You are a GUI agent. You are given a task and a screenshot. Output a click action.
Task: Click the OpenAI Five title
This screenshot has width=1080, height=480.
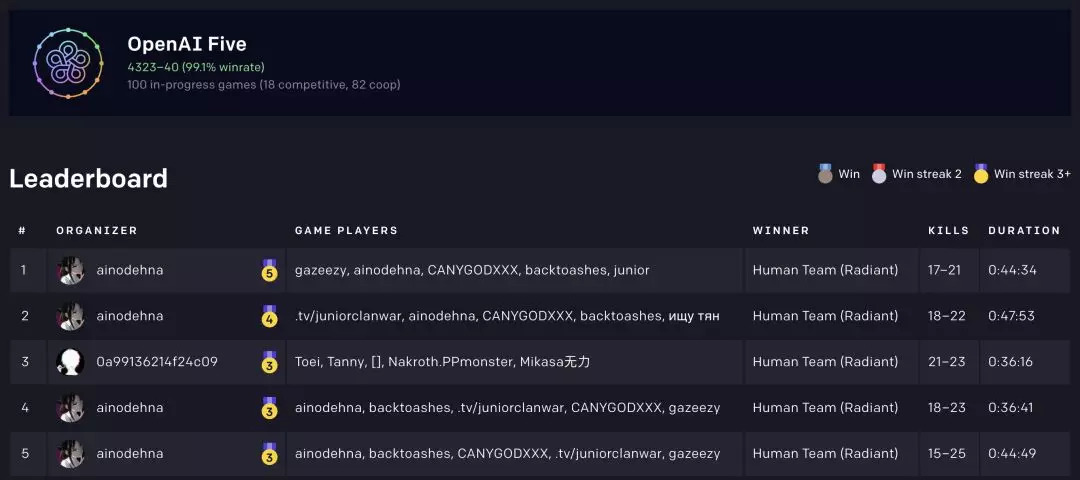[187, 44]
